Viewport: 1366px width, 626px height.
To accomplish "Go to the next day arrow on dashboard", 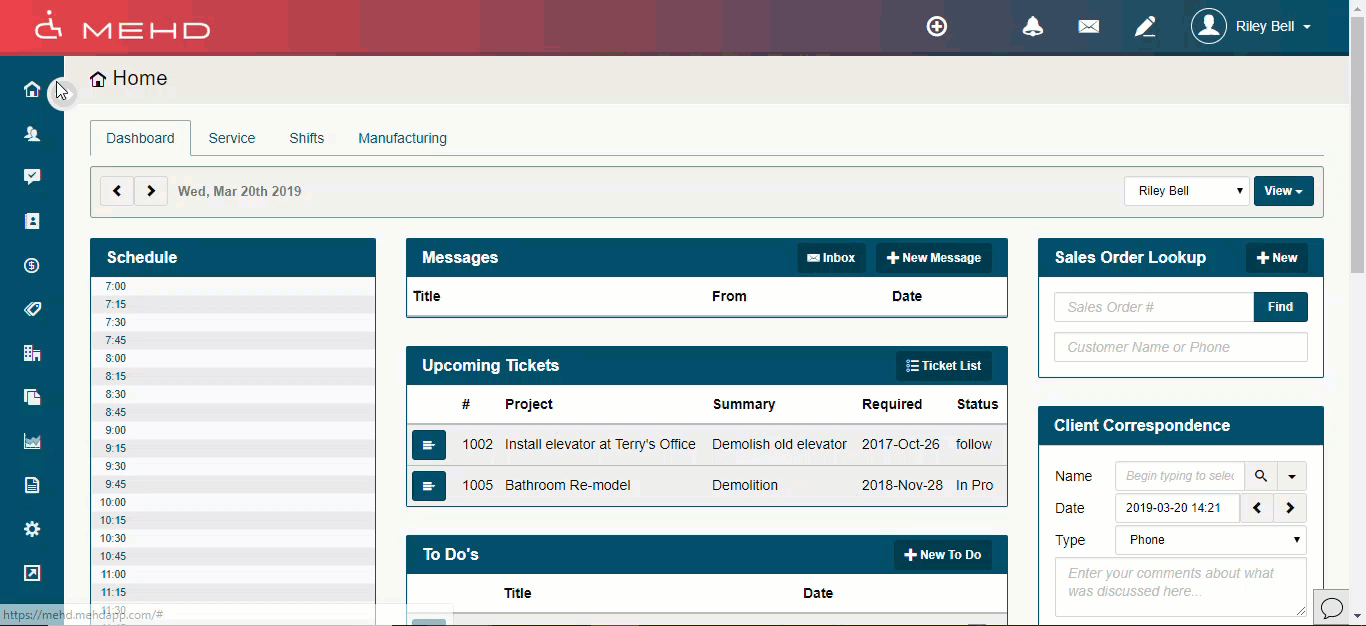I will tap(151, 191).
